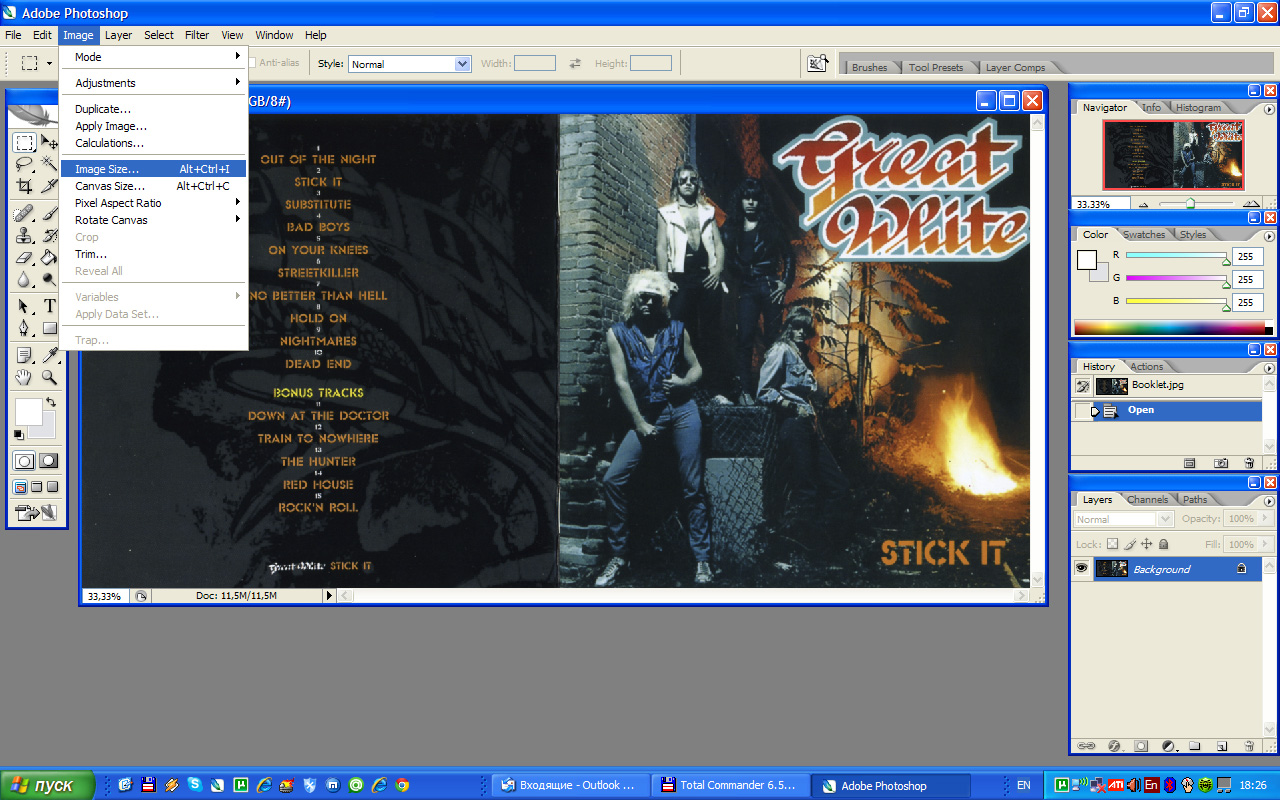Choose Canvas Size from the Image menu
Viewport: 1280px width, 800px height.
153,186
